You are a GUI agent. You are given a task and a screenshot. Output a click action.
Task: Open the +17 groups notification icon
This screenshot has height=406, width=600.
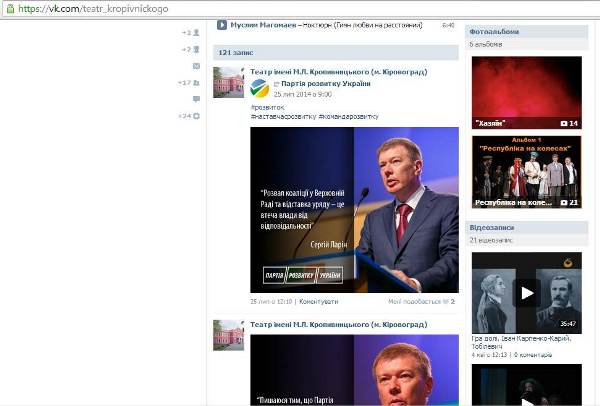(x=196, y=83)
